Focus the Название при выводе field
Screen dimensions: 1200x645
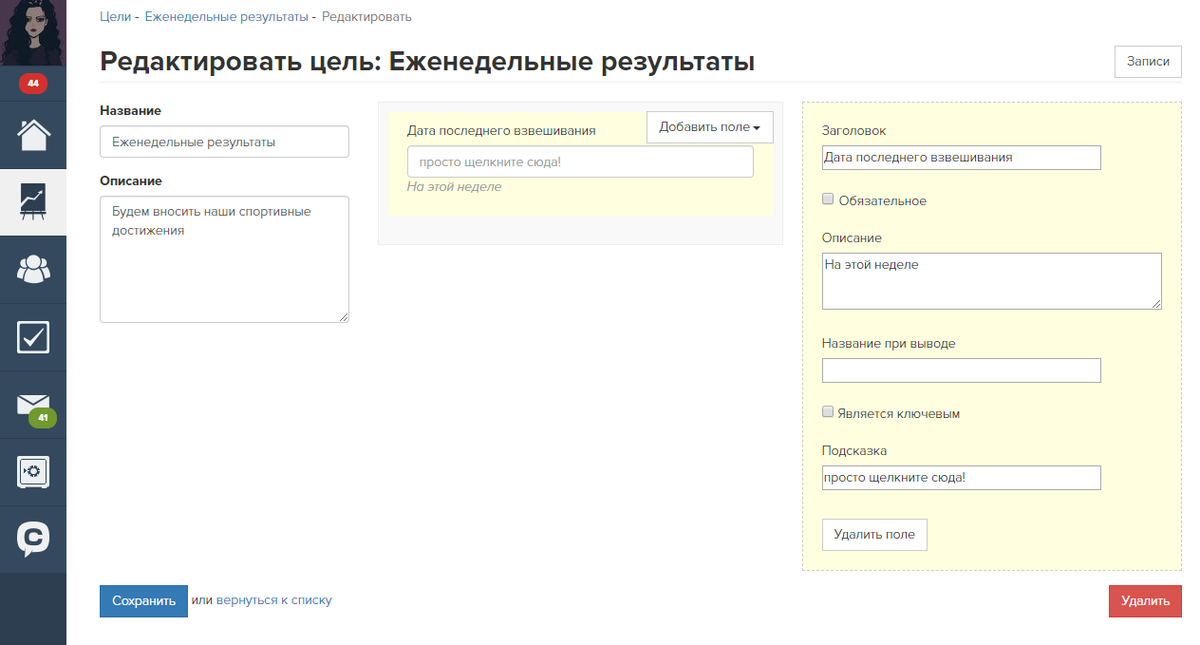[960, 371]
